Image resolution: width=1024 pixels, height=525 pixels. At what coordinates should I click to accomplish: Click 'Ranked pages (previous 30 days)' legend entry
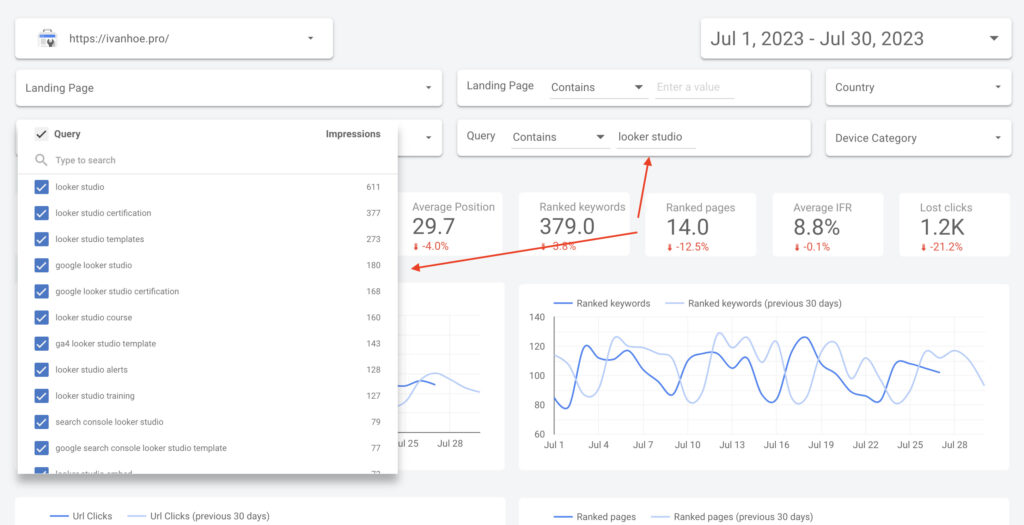[732, 517]
